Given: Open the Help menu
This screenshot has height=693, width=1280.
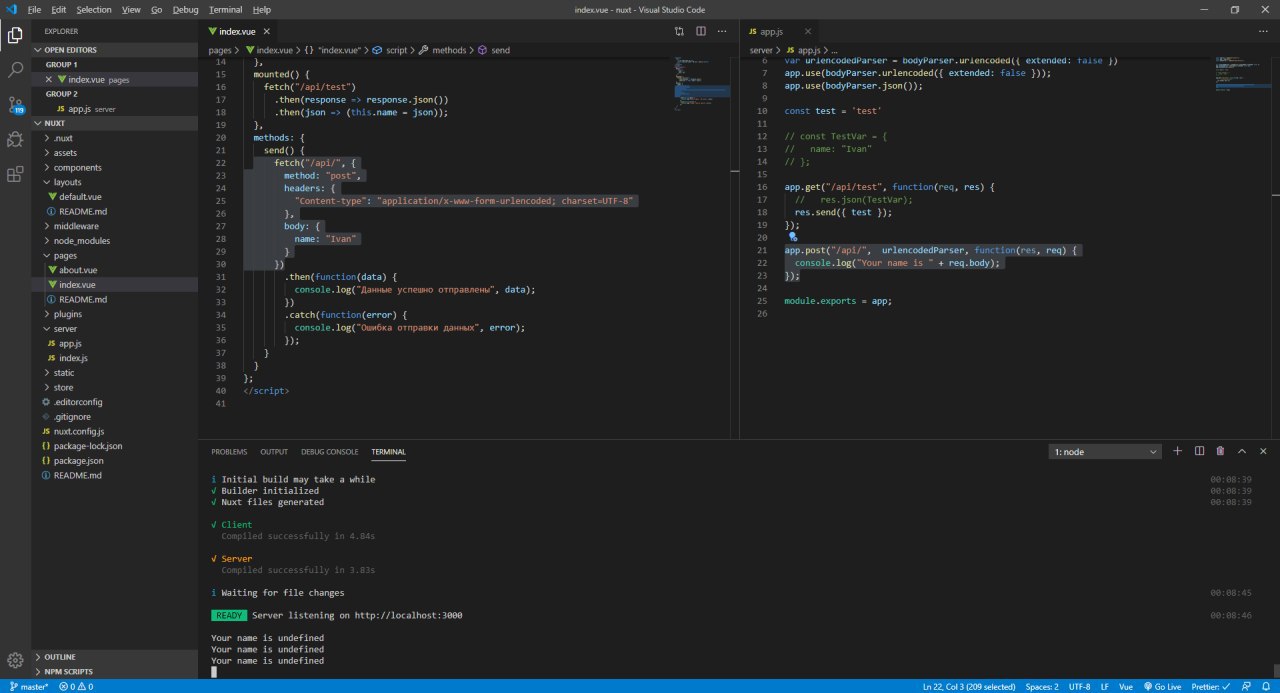Looking at the screenshot, I should tap(262, 9).
